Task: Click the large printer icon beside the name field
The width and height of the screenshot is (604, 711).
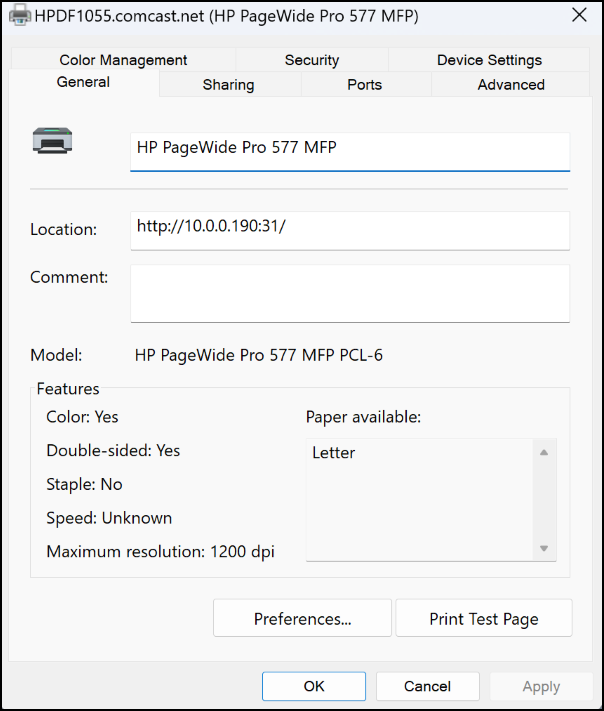Action: (x=53, y=141)
